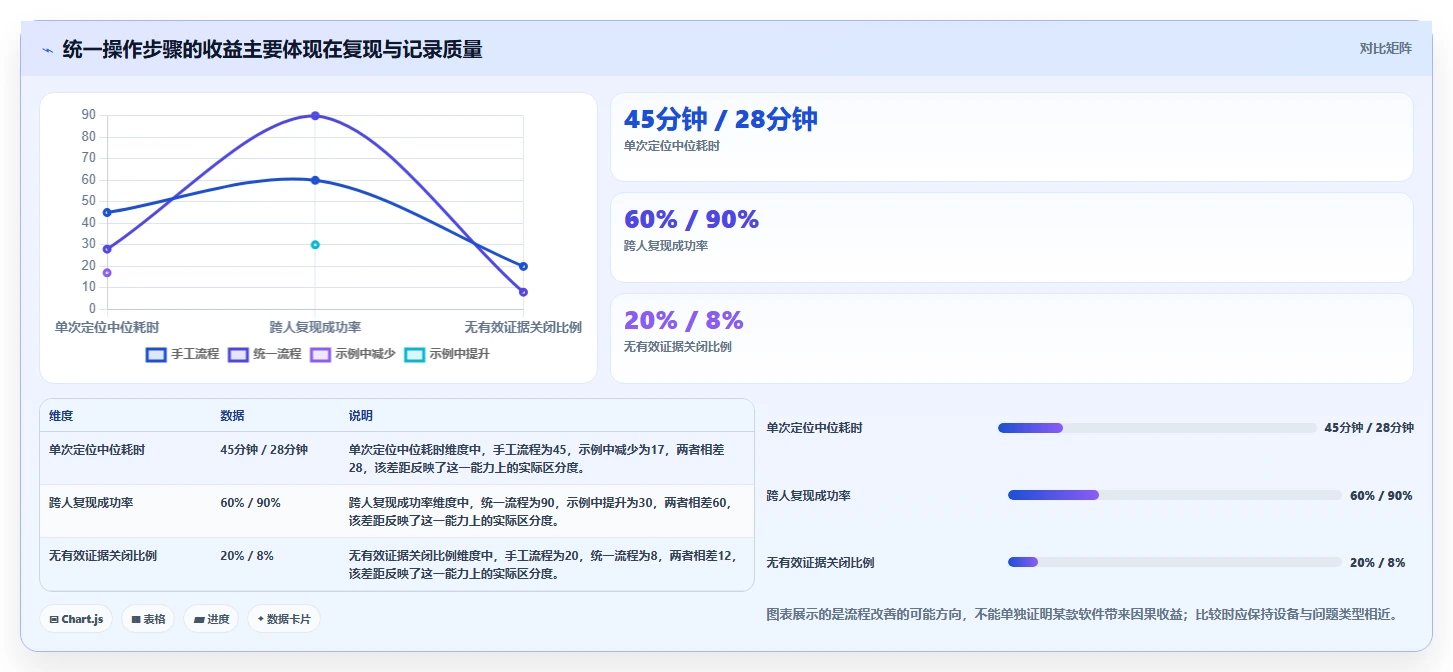This screenshot has height=672, width=1453.
Task: Click the 手工流程 point at 45
Action: [x=107, y=212]
